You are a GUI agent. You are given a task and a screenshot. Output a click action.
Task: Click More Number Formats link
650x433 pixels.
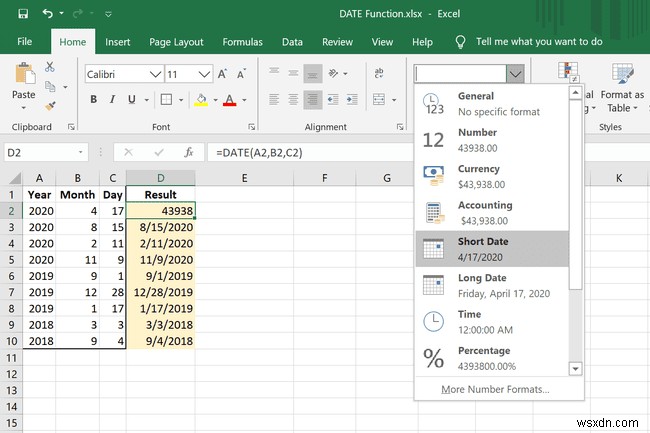tap(495, 389)
